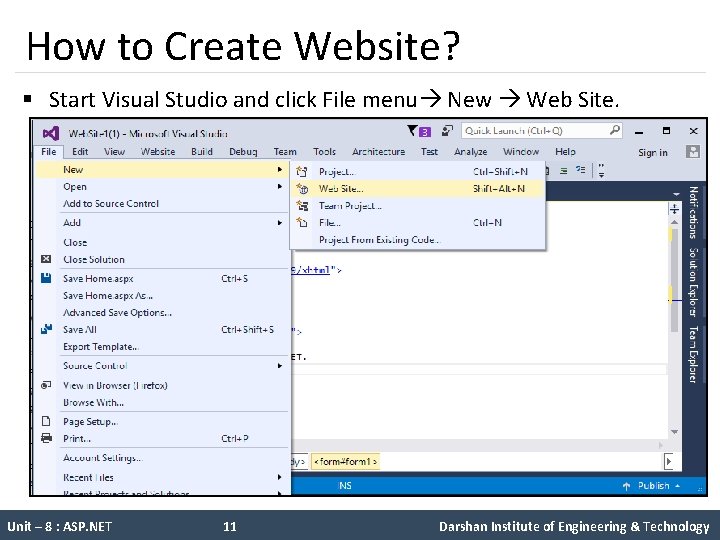Click the Save Home.aspx floppy icon

tap(46, 278)
